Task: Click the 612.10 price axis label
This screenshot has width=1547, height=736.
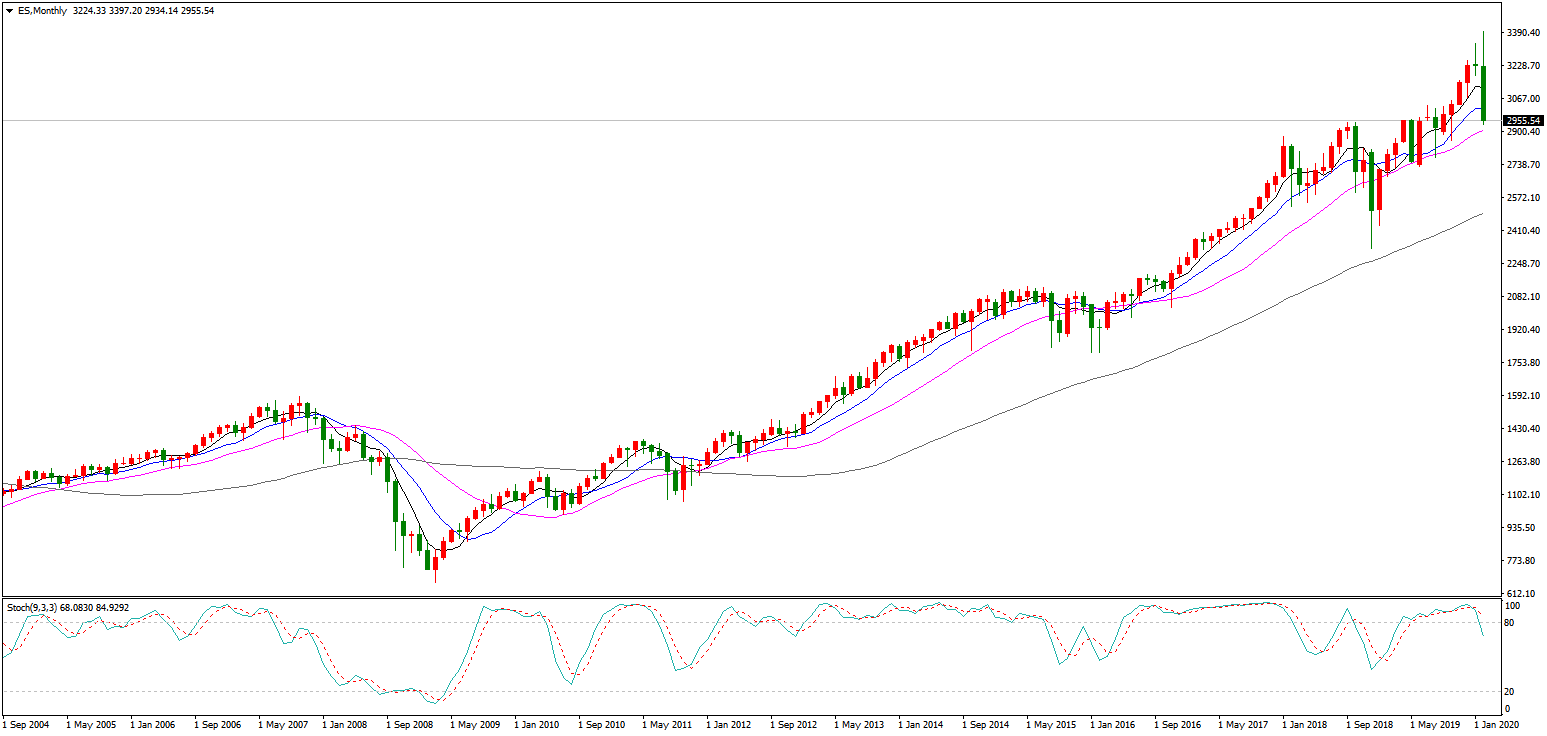Action: (1522, 594)
